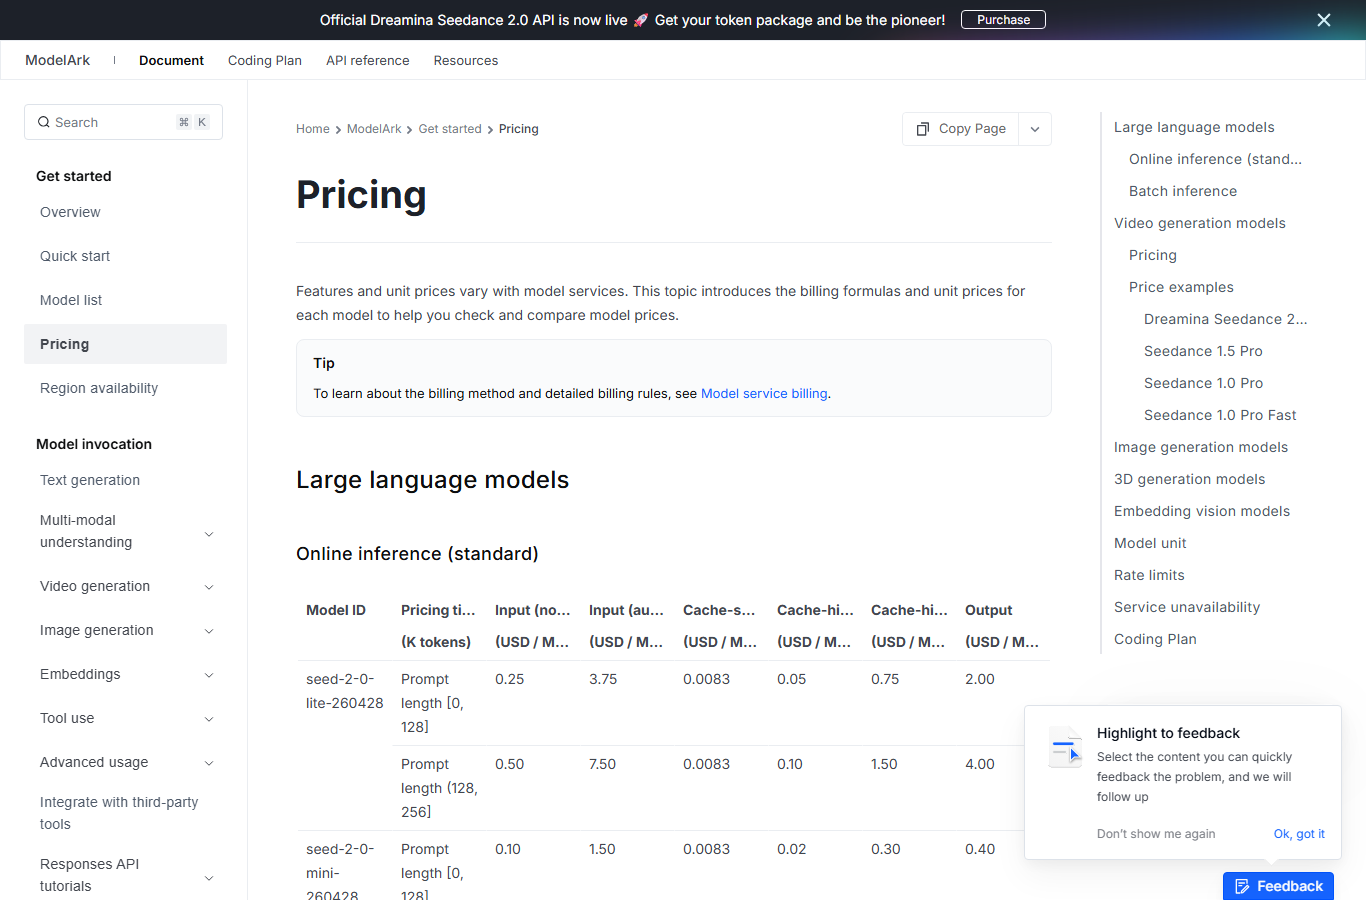Image resolution: width=1366 pixels, height=900 pixels.
Task: Click the 7.50 input price cell
Action: tap(603, 764)
